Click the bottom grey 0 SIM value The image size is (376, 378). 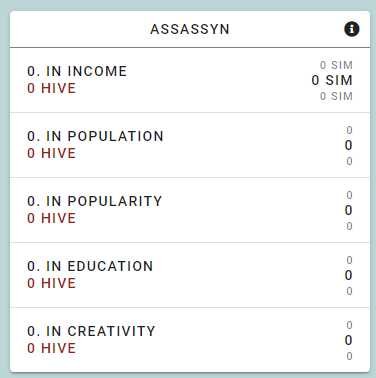pos(336,96)
